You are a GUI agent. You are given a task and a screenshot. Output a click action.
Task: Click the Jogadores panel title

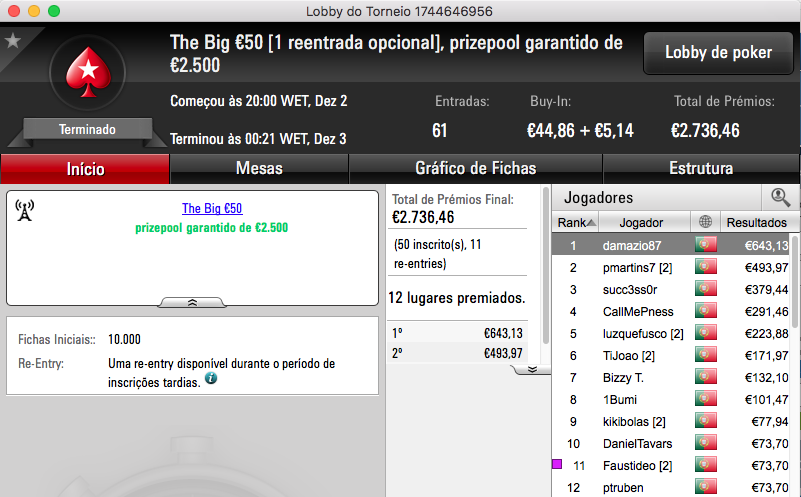(x=598, y=197)
